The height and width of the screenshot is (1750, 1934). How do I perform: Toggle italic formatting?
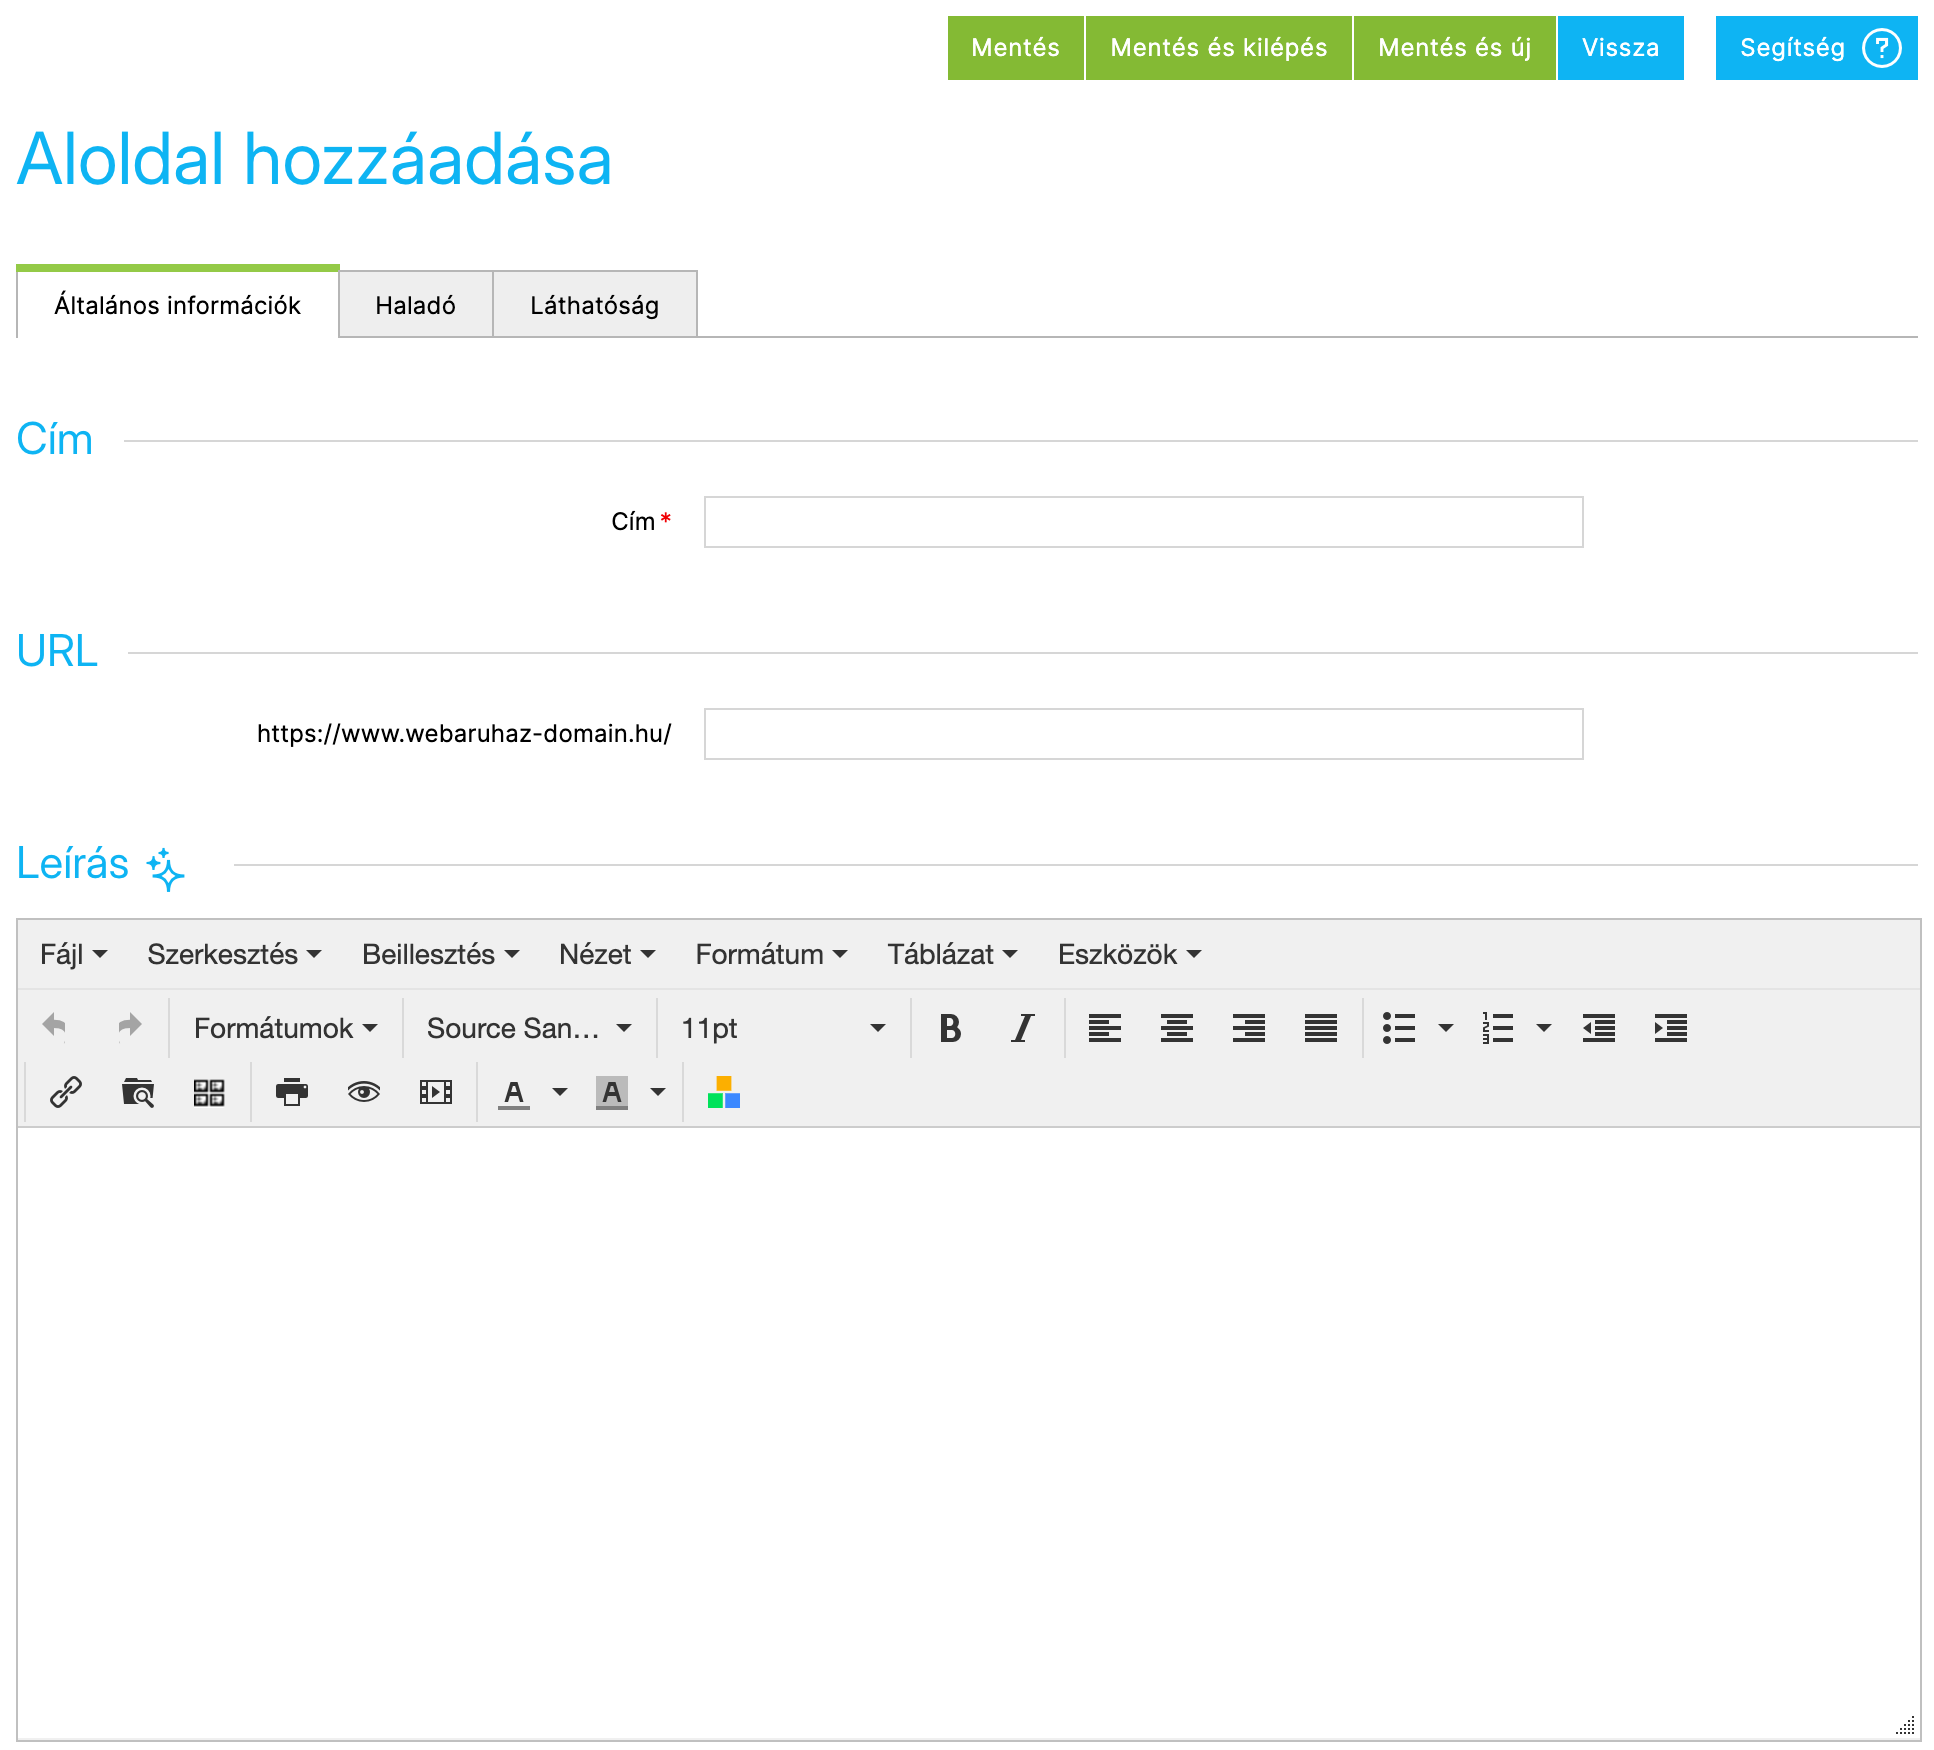1022,1028
